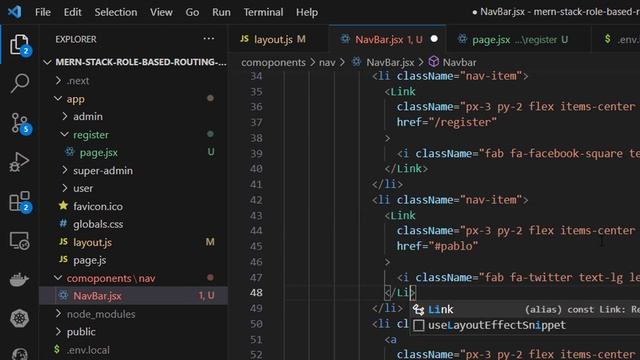Open the Search view in activity bar
Screen dimensions: 640x360
pos(20,83)
